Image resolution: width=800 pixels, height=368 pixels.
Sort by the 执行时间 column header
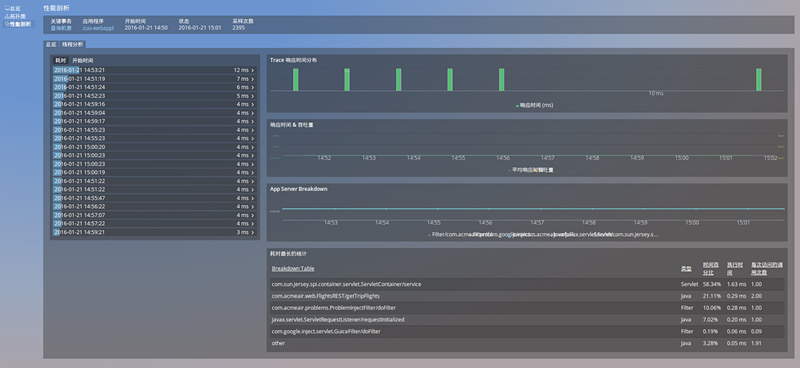click(x=735, y=269)
